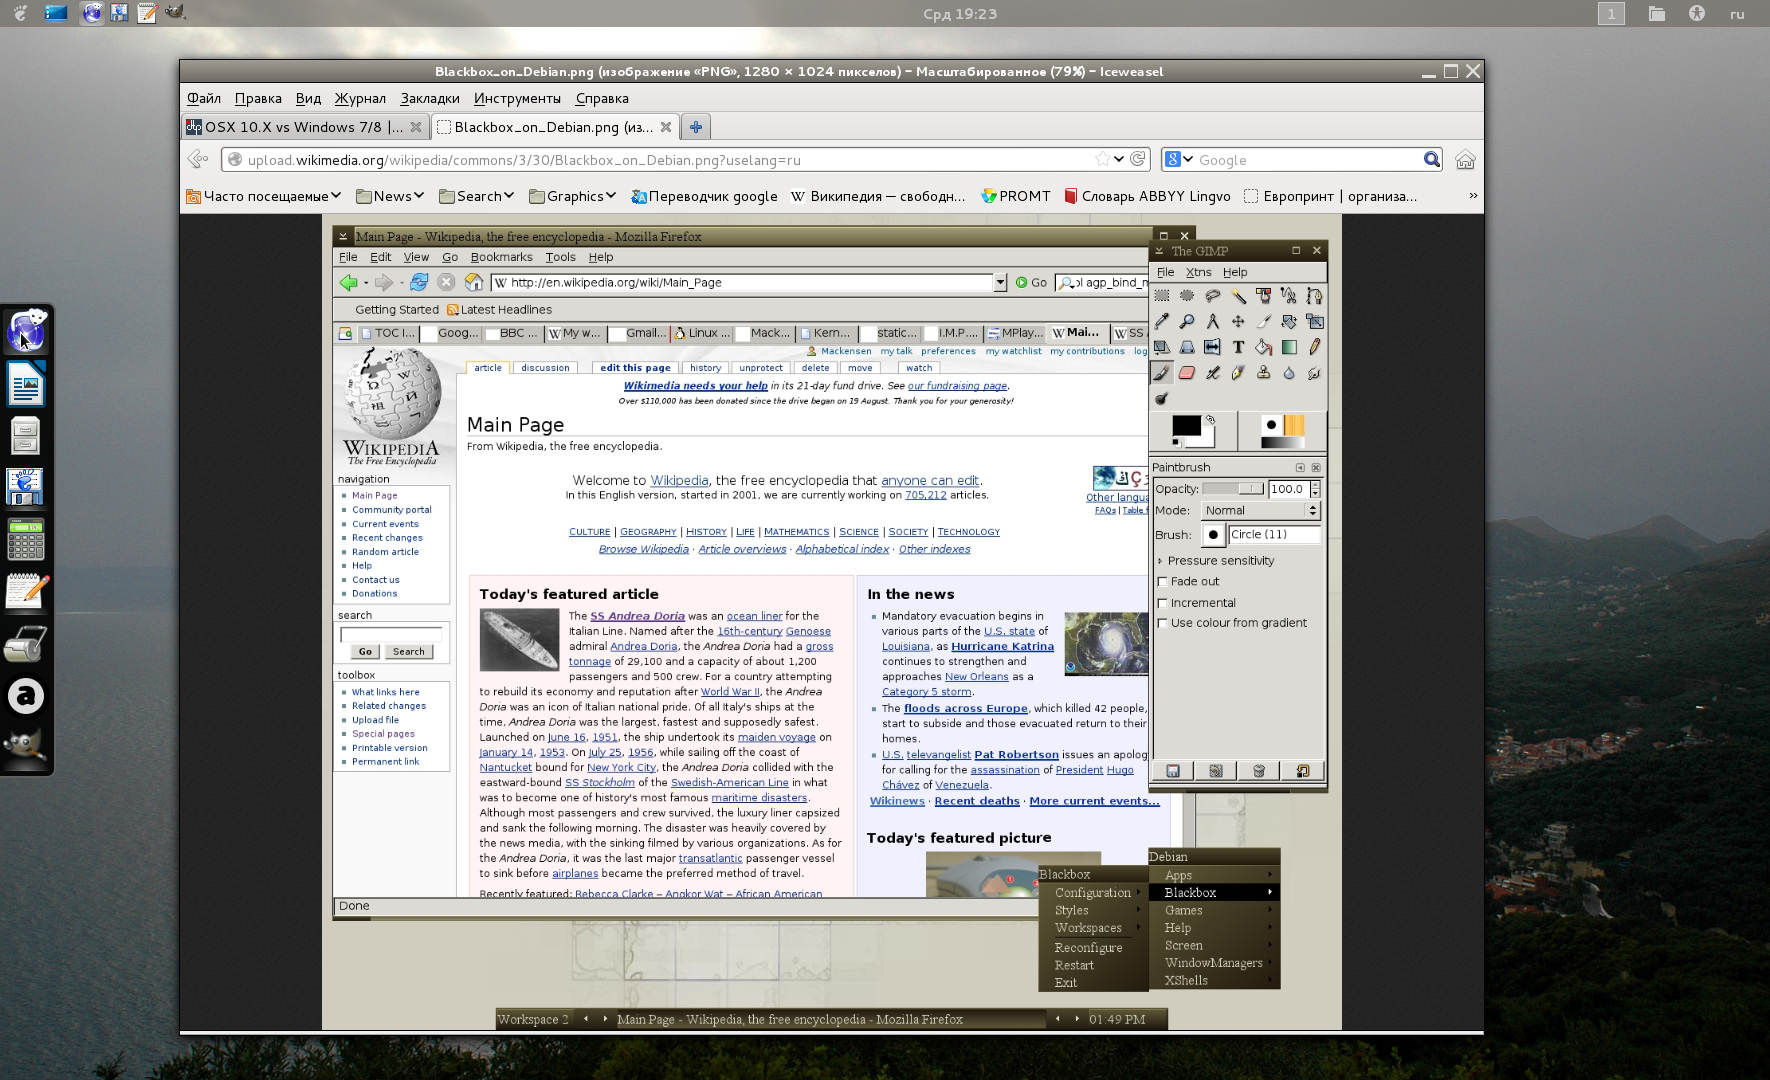
Task: Bookmark this page with the star icon
Action: pos(1102,159)
